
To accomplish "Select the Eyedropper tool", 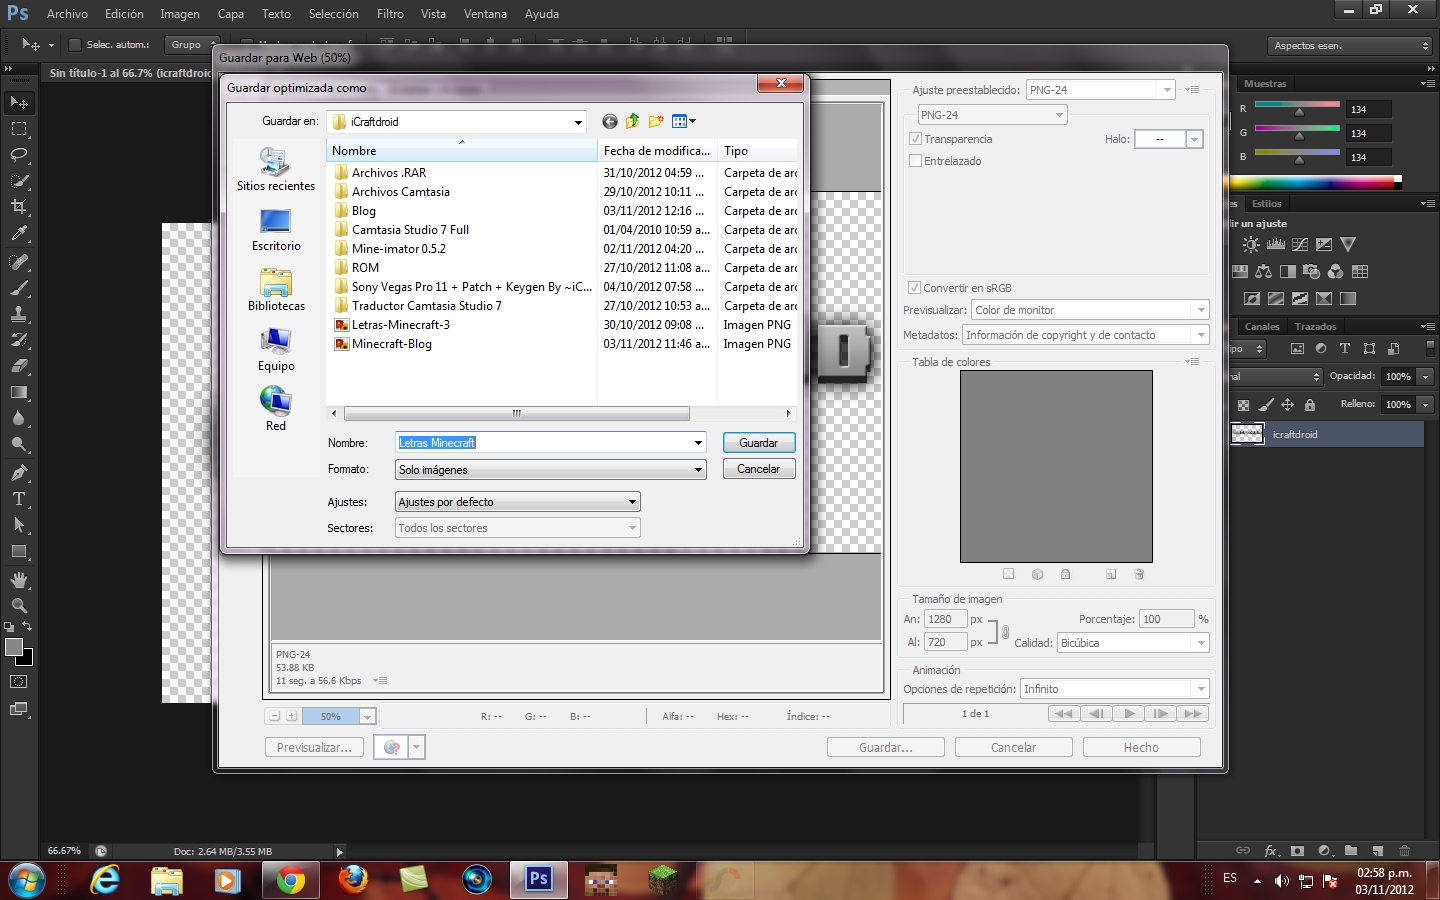I will point(19,233).
